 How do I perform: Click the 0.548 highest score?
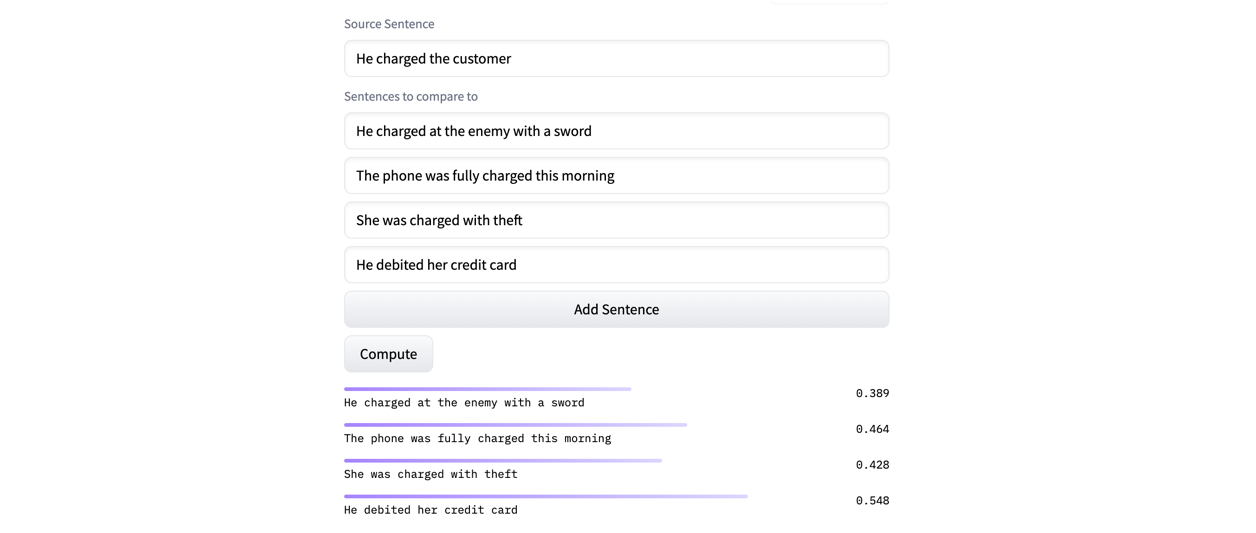pyautogui.click(x=872, y=500)
